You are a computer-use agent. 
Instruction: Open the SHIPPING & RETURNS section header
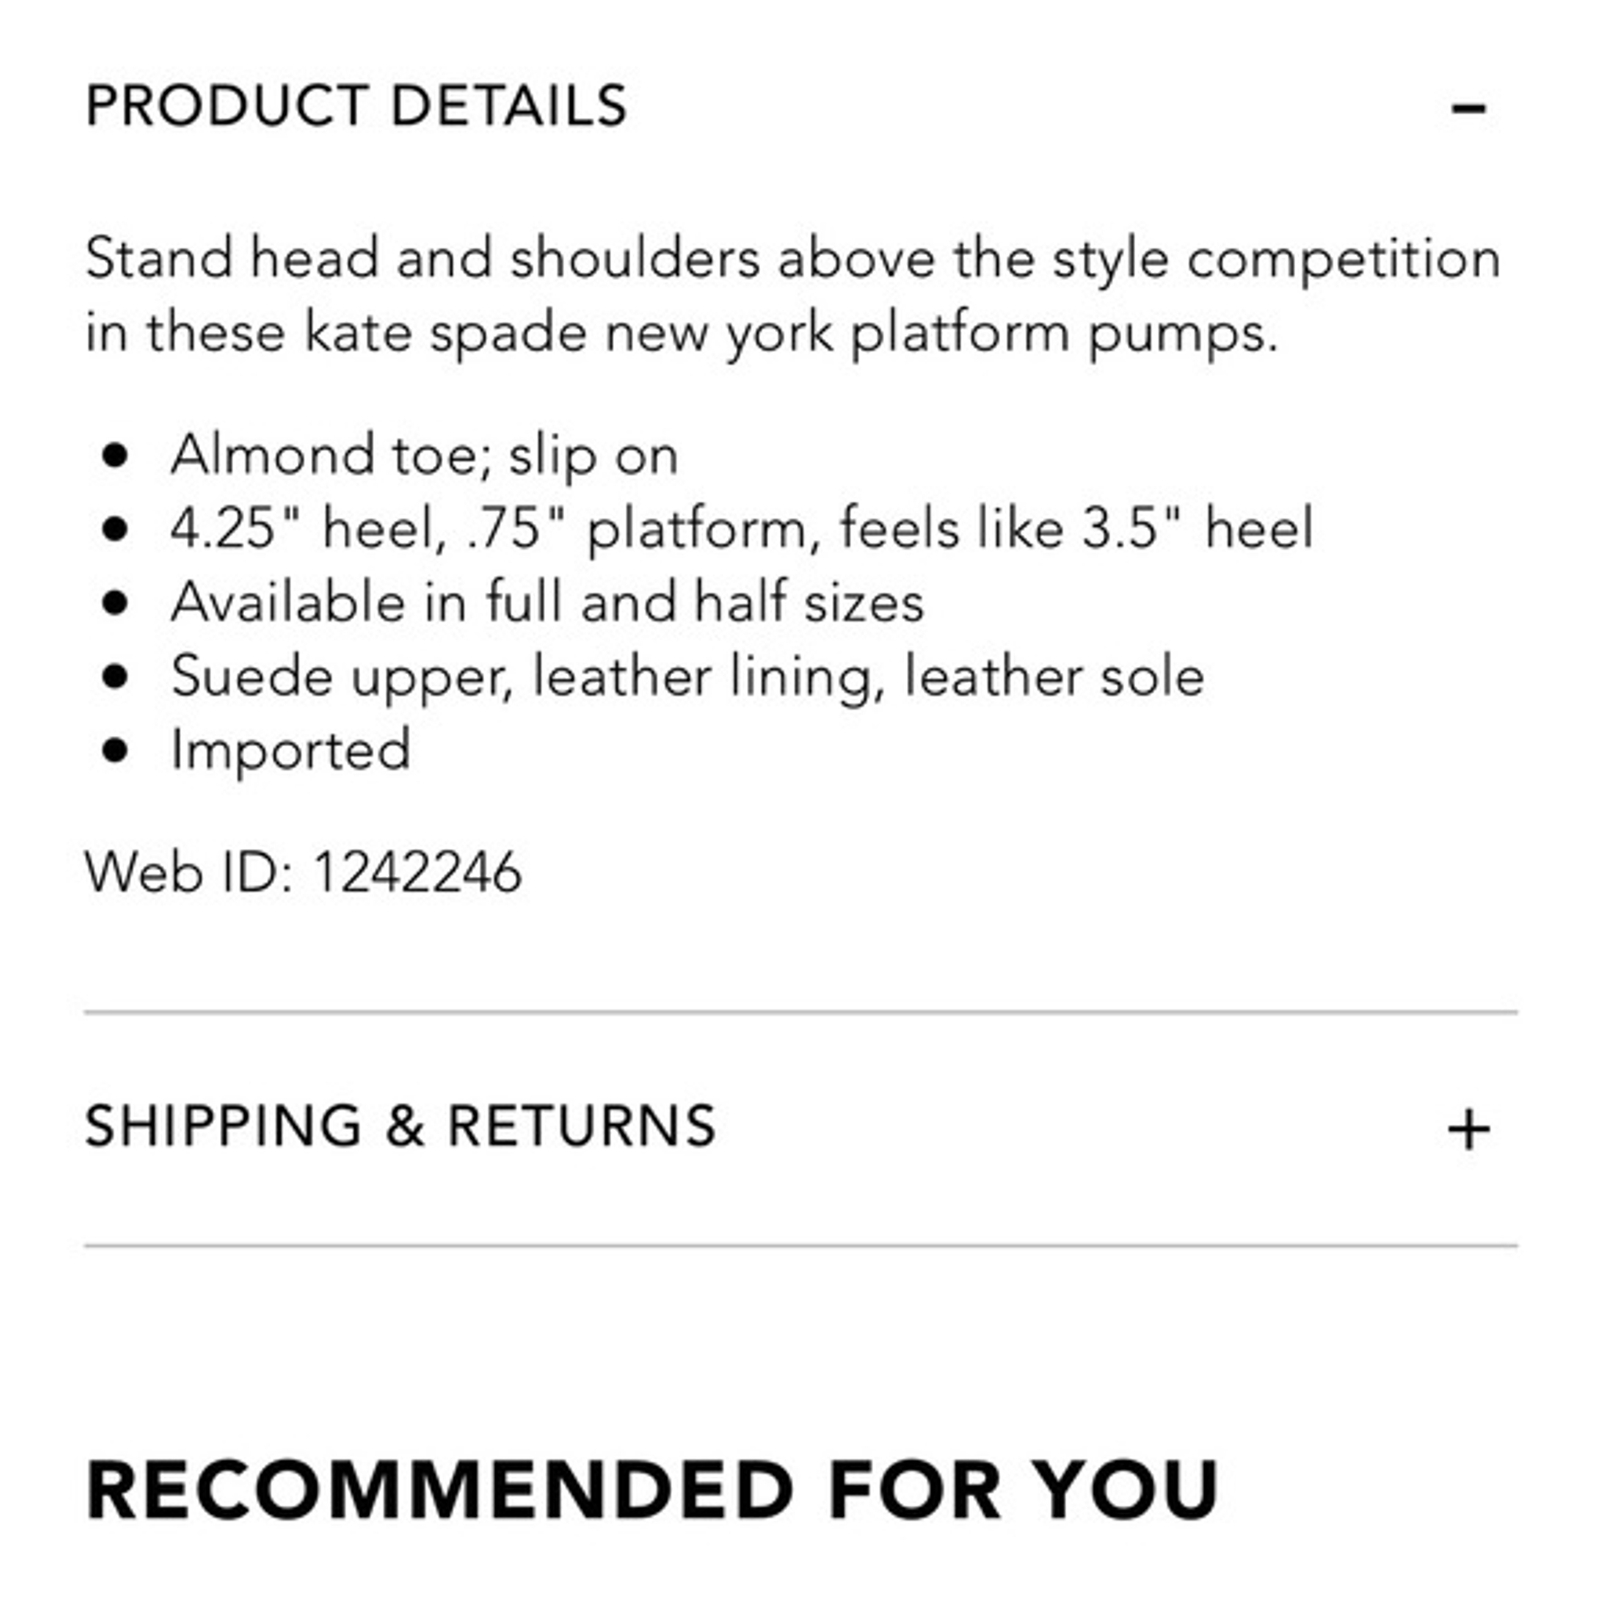401,1126
